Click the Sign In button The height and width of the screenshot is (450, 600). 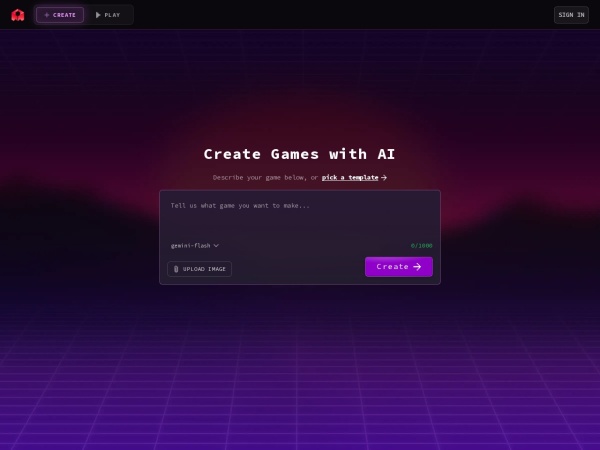(x=571, y=15)
